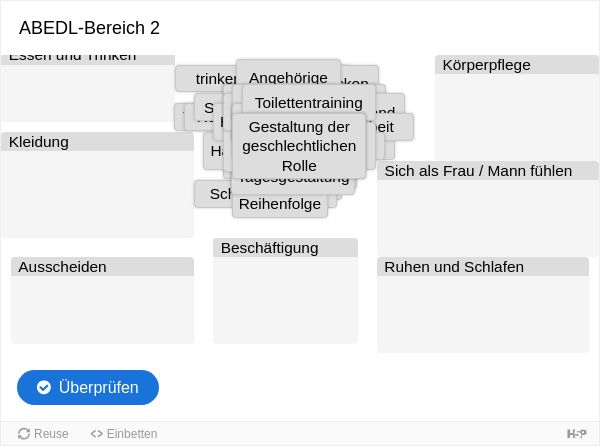This screenshot has width=600, height=446.
Task: Click the Überprüfen button
Action: point(88,387)
